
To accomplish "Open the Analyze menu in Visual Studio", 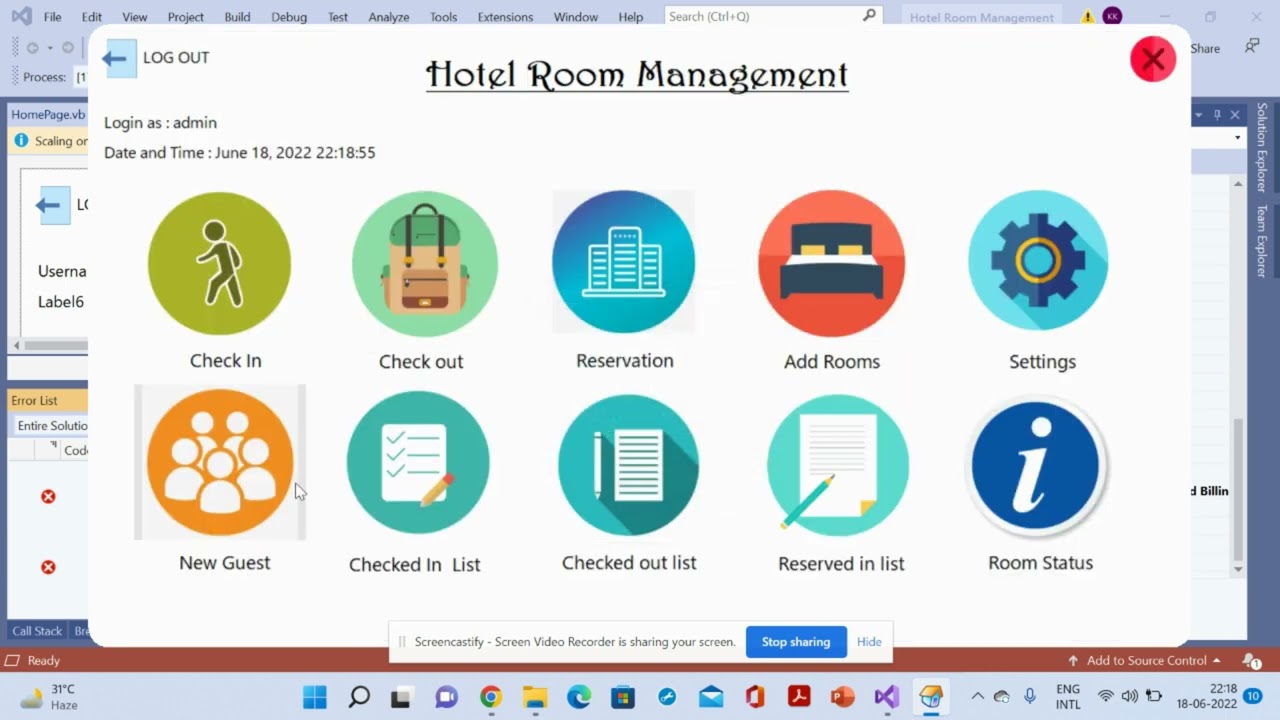I will click(389, 17).
